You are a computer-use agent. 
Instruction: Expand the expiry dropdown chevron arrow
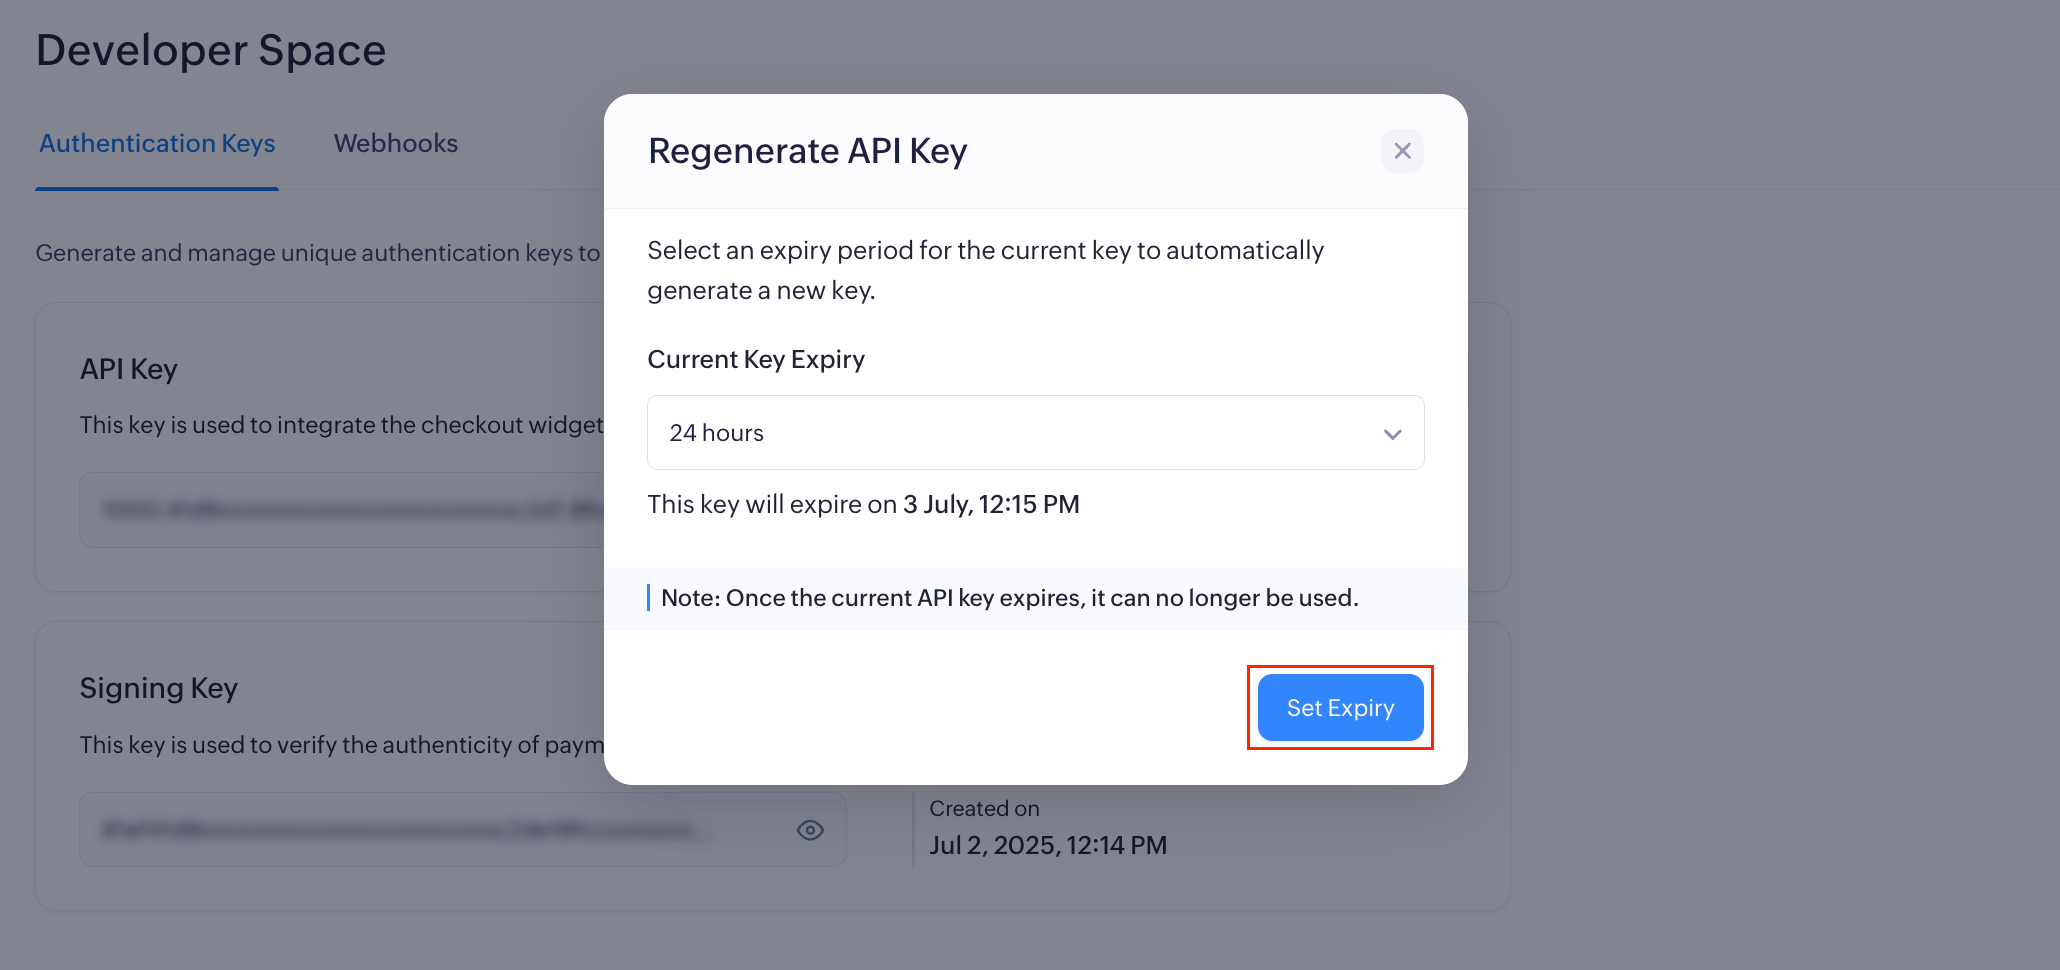tap(1392, 434)
